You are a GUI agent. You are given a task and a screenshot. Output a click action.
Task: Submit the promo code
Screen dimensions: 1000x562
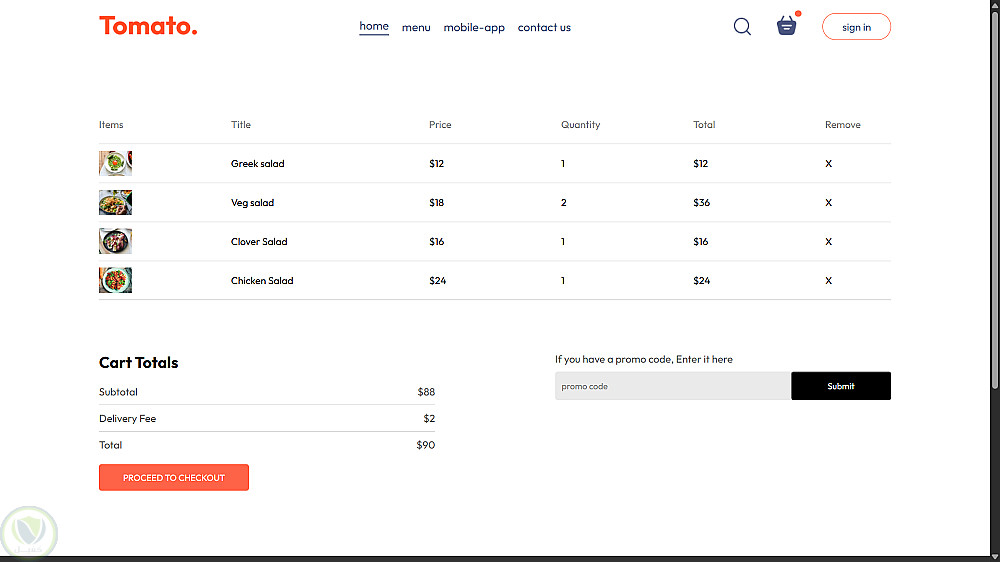(x=840, y=386)
